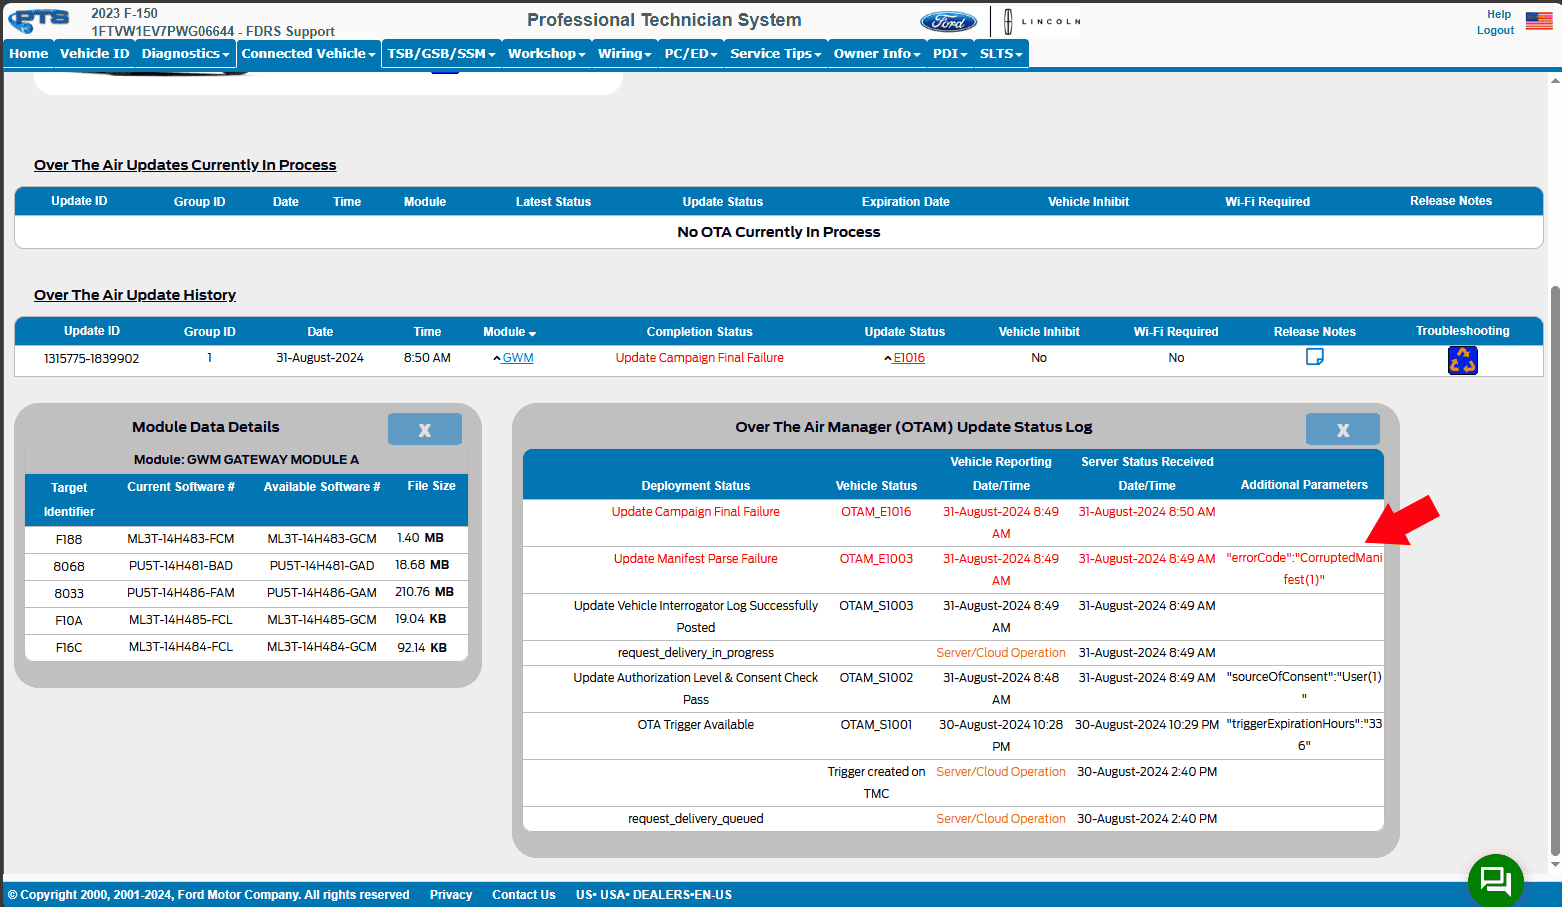
Task: Click the Ford oval logo
Action: pyautogui.click(x=948, y=22)
